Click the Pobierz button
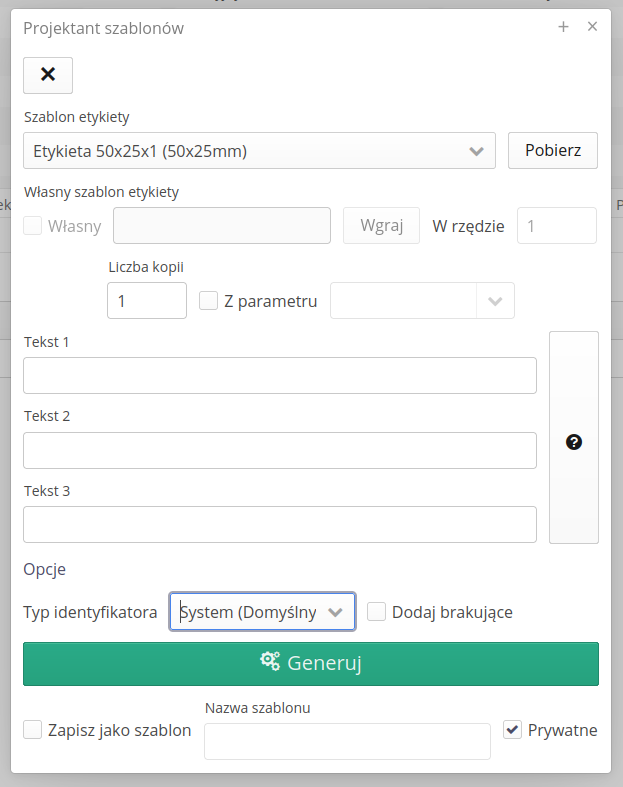 pyautogui.click(x=552, y=151)
